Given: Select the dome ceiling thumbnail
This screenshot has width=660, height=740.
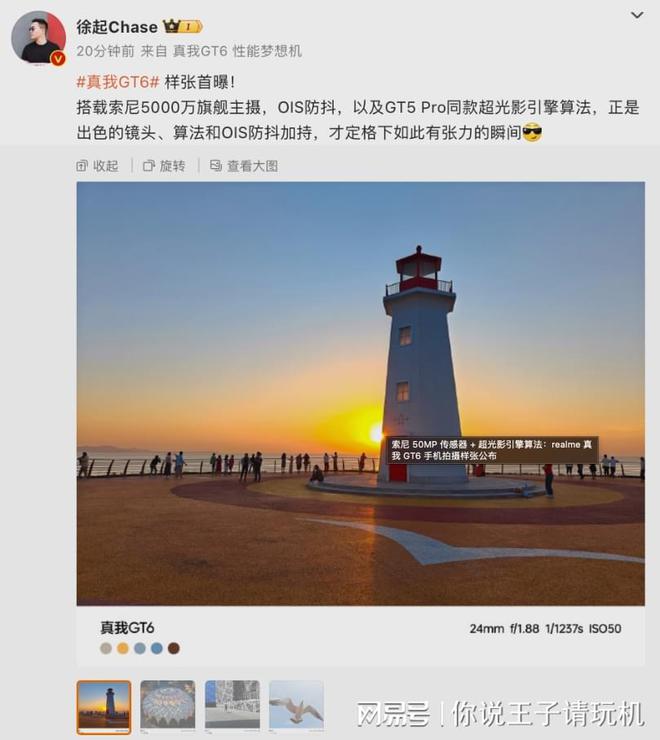Looking at the screenshot, I should (168, 706).
